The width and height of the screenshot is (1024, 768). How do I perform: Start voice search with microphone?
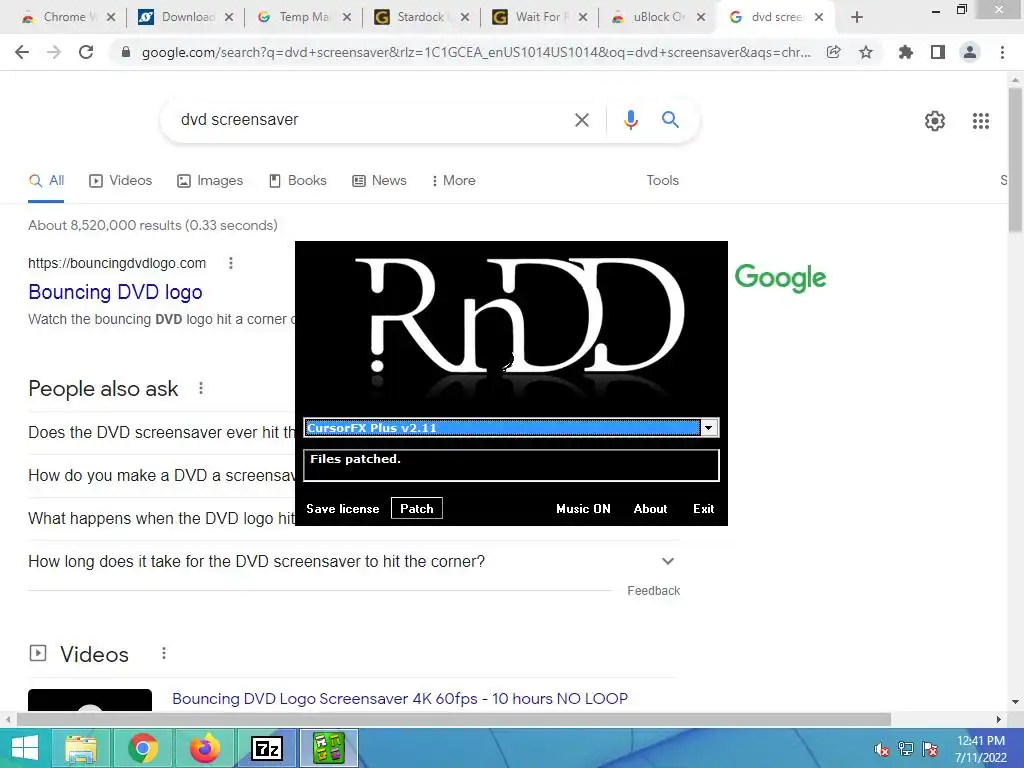pos(630,120)
